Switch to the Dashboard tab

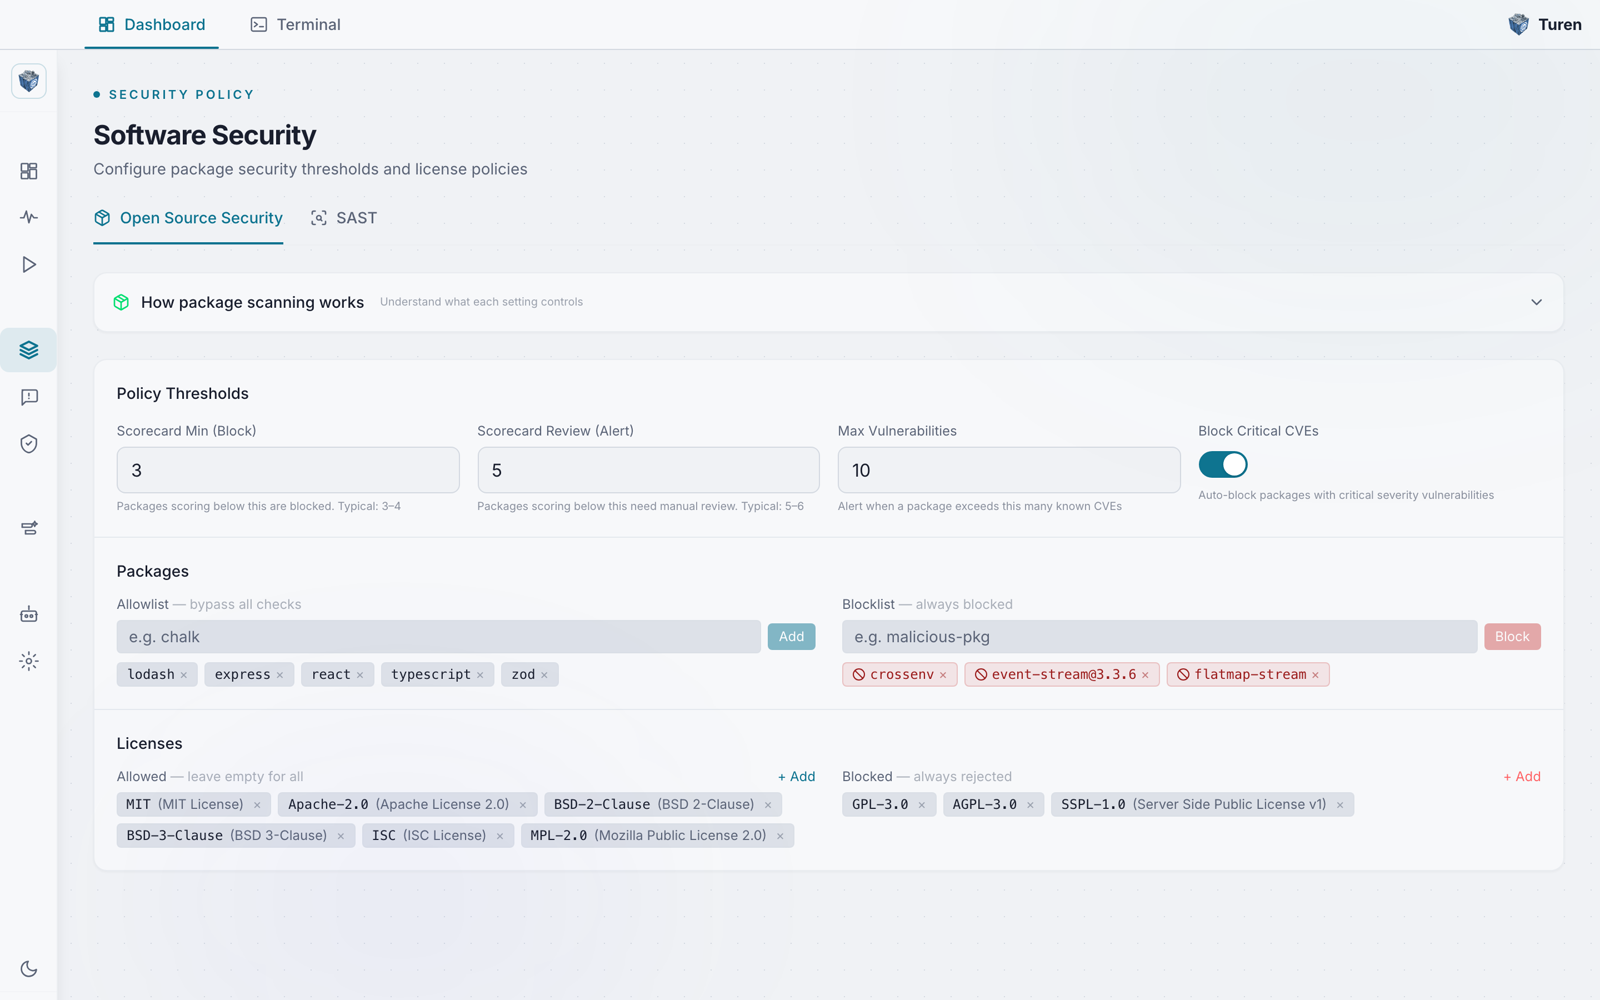[x=152, y=25]
